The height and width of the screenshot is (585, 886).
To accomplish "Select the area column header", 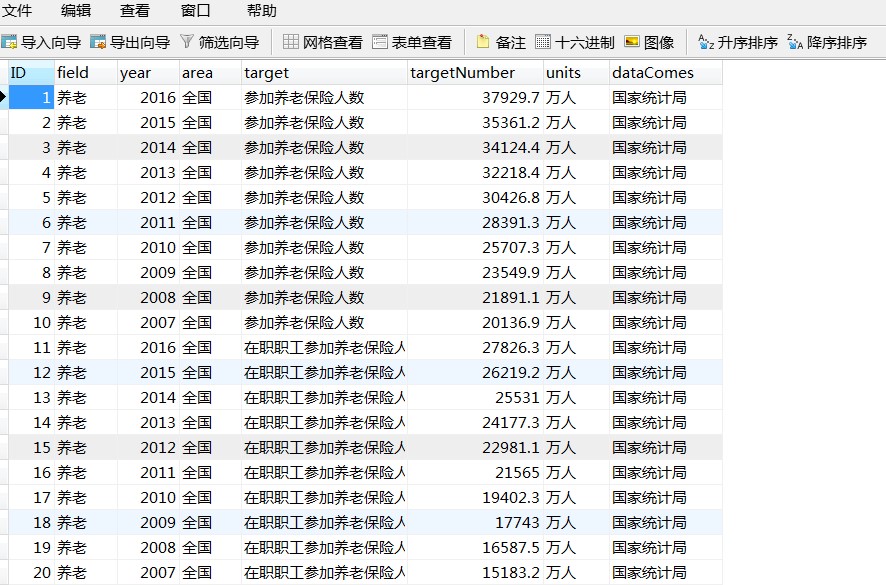I will point(210,73).
